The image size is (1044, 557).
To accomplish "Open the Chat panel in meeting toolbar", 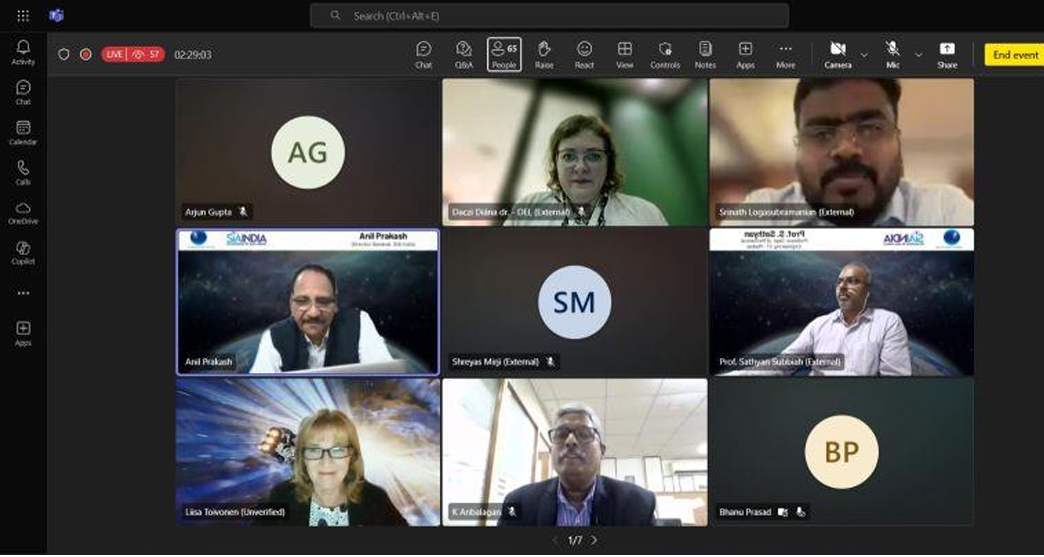I will coord(423,54).
